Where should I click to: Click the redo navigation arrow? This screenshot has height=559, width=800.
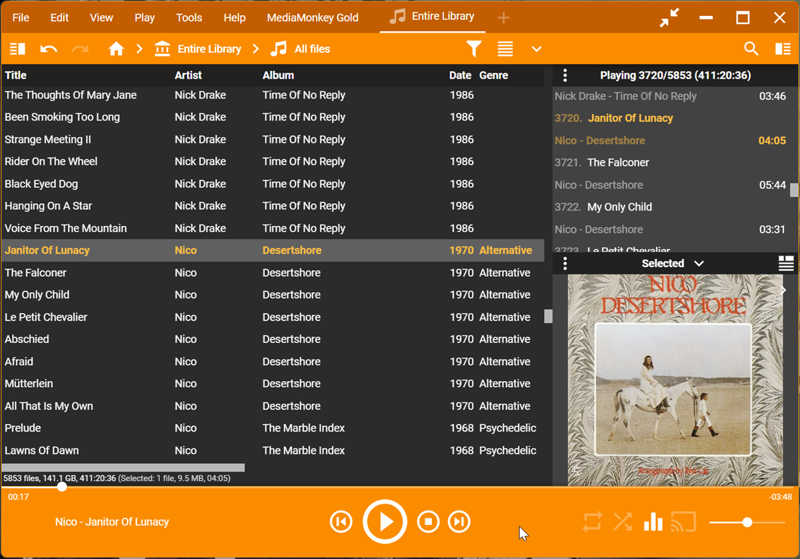click(80, 49)
